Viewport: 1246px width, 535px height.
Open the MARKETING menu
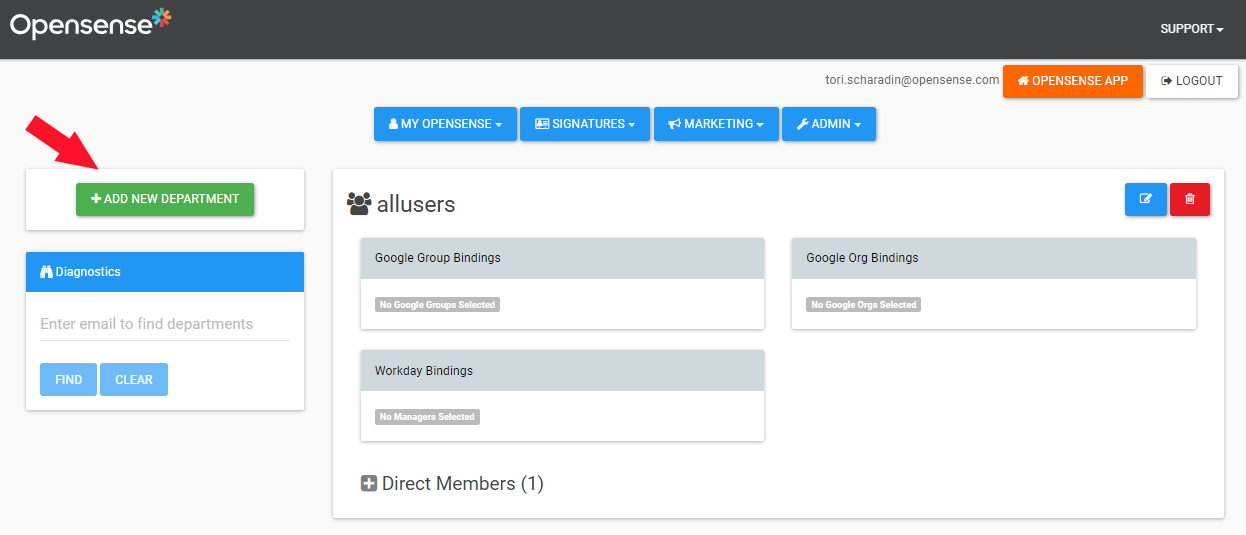click(716, 124)
